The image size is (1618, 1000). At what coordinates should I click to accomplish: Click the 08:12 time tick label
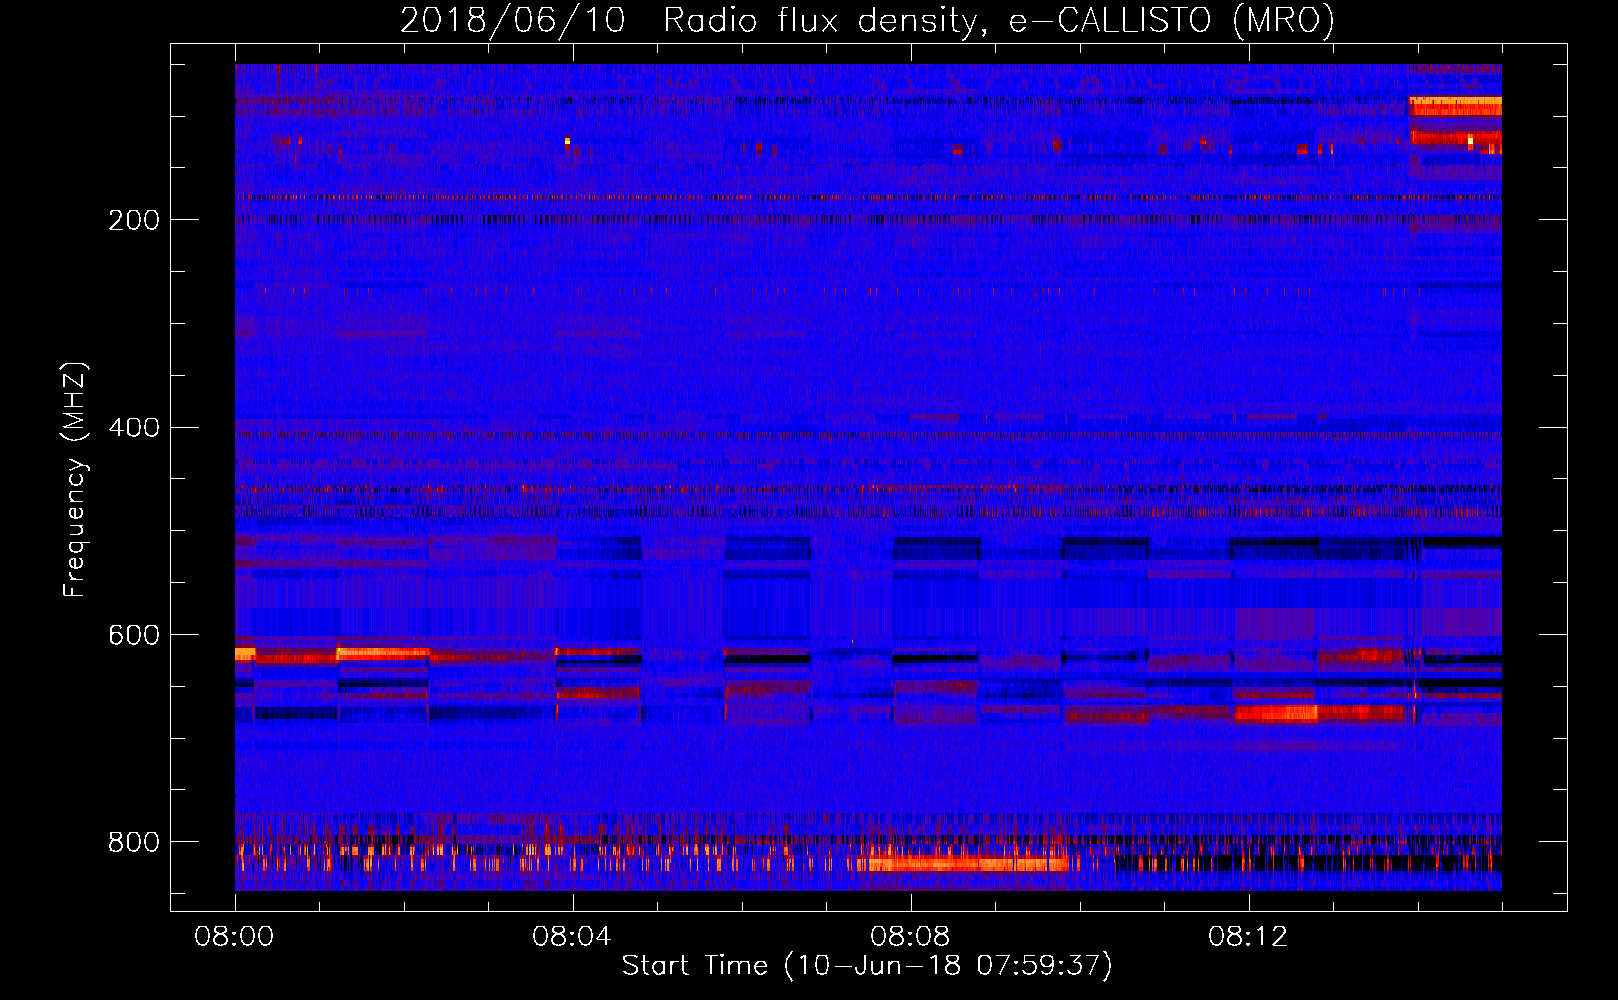(1248, 937)
